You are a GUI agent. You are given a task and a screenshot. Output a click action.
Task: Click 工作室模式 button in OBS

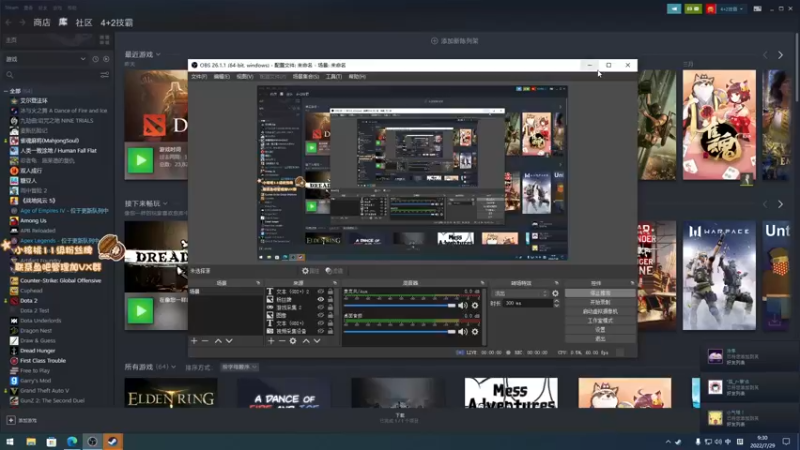click(600, 320)
